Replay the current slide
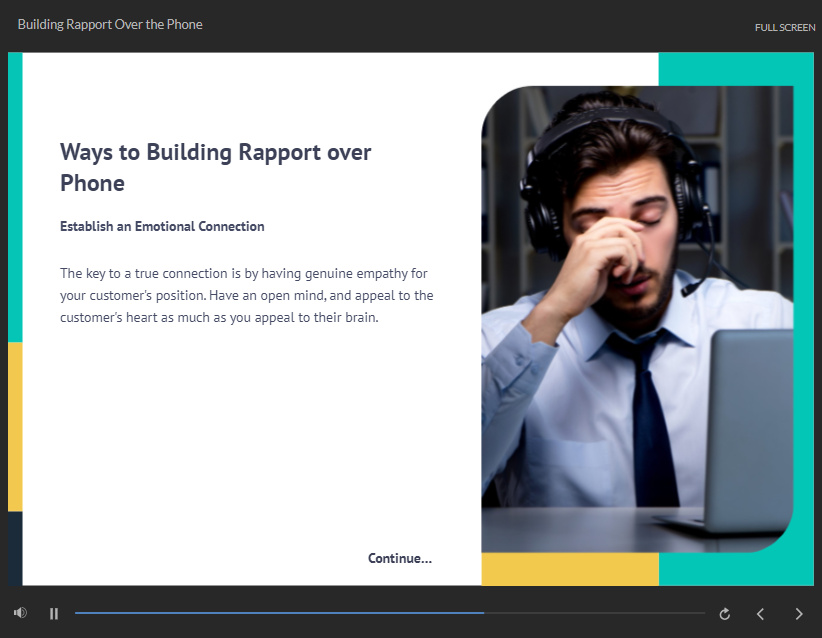The height and width of the screenshot is (638, 822). 725,614
